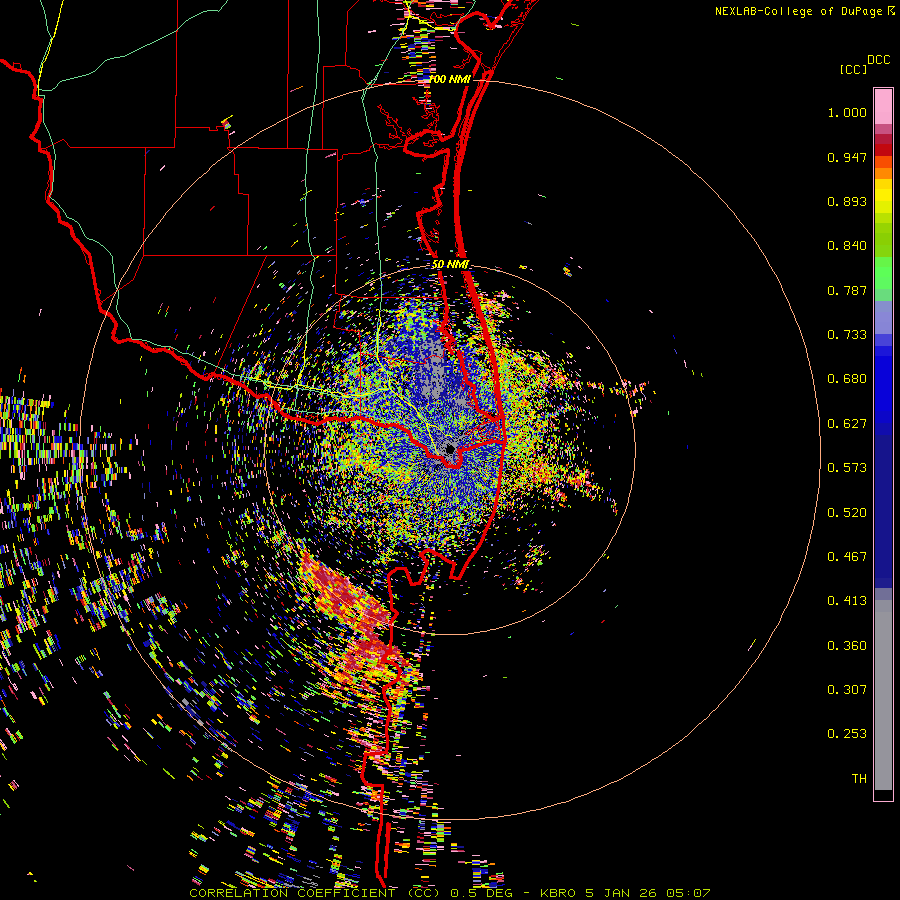Click the TH threshold label
The width and height of the screenshot is (900, 900).
[859, 779]
